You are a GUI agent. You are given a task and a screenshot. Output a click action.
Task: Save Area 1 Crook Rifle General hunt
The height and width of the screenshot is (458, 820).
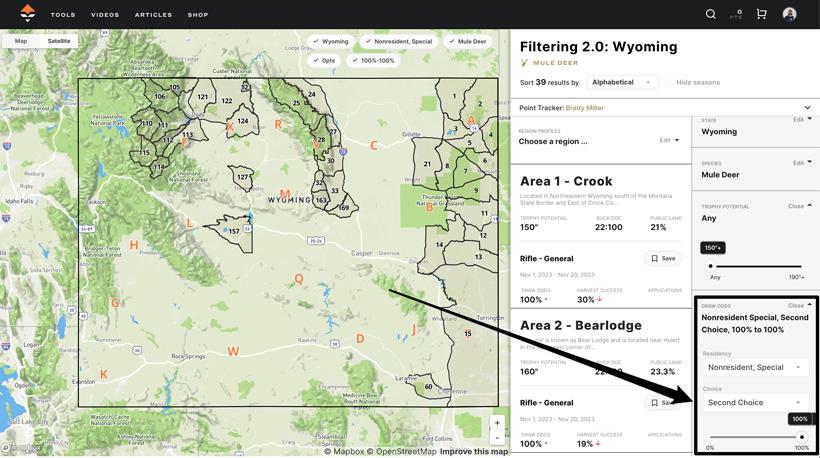[x=663, y=258]
